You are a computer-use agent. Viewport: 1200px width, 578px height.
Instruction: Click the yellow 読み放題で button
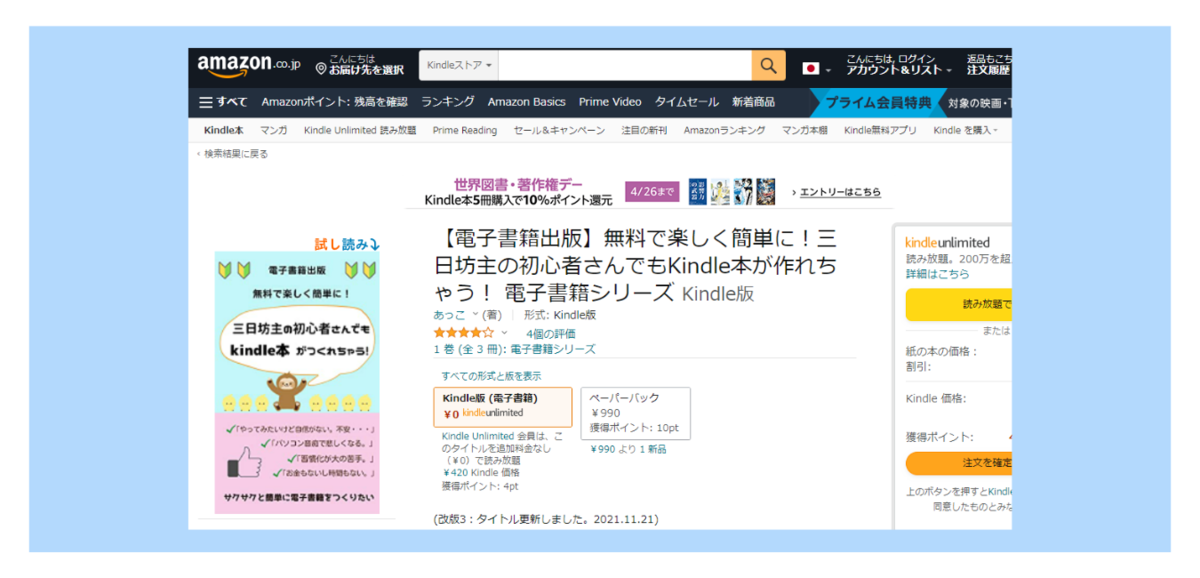coord(958,304)
